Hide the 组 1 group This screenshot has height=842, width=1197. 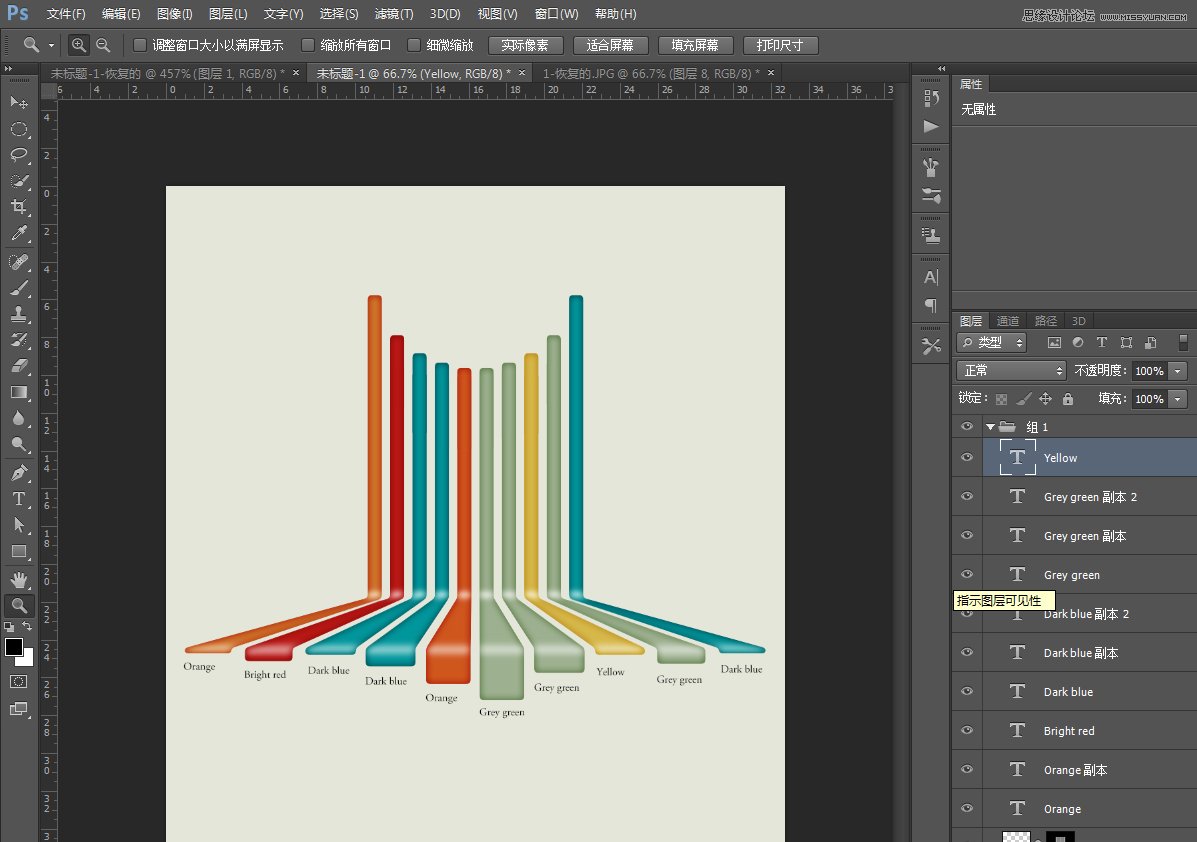pyautogui.click(x=967, y=426)
